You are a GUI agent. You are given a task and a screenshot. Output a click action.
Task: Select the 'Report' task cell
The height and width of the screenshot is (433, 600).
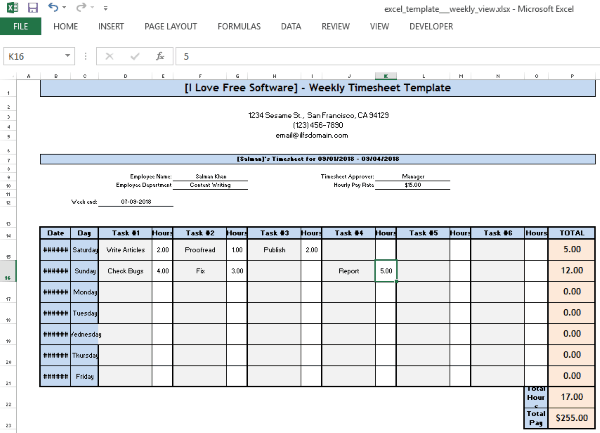tap(349, 271)
